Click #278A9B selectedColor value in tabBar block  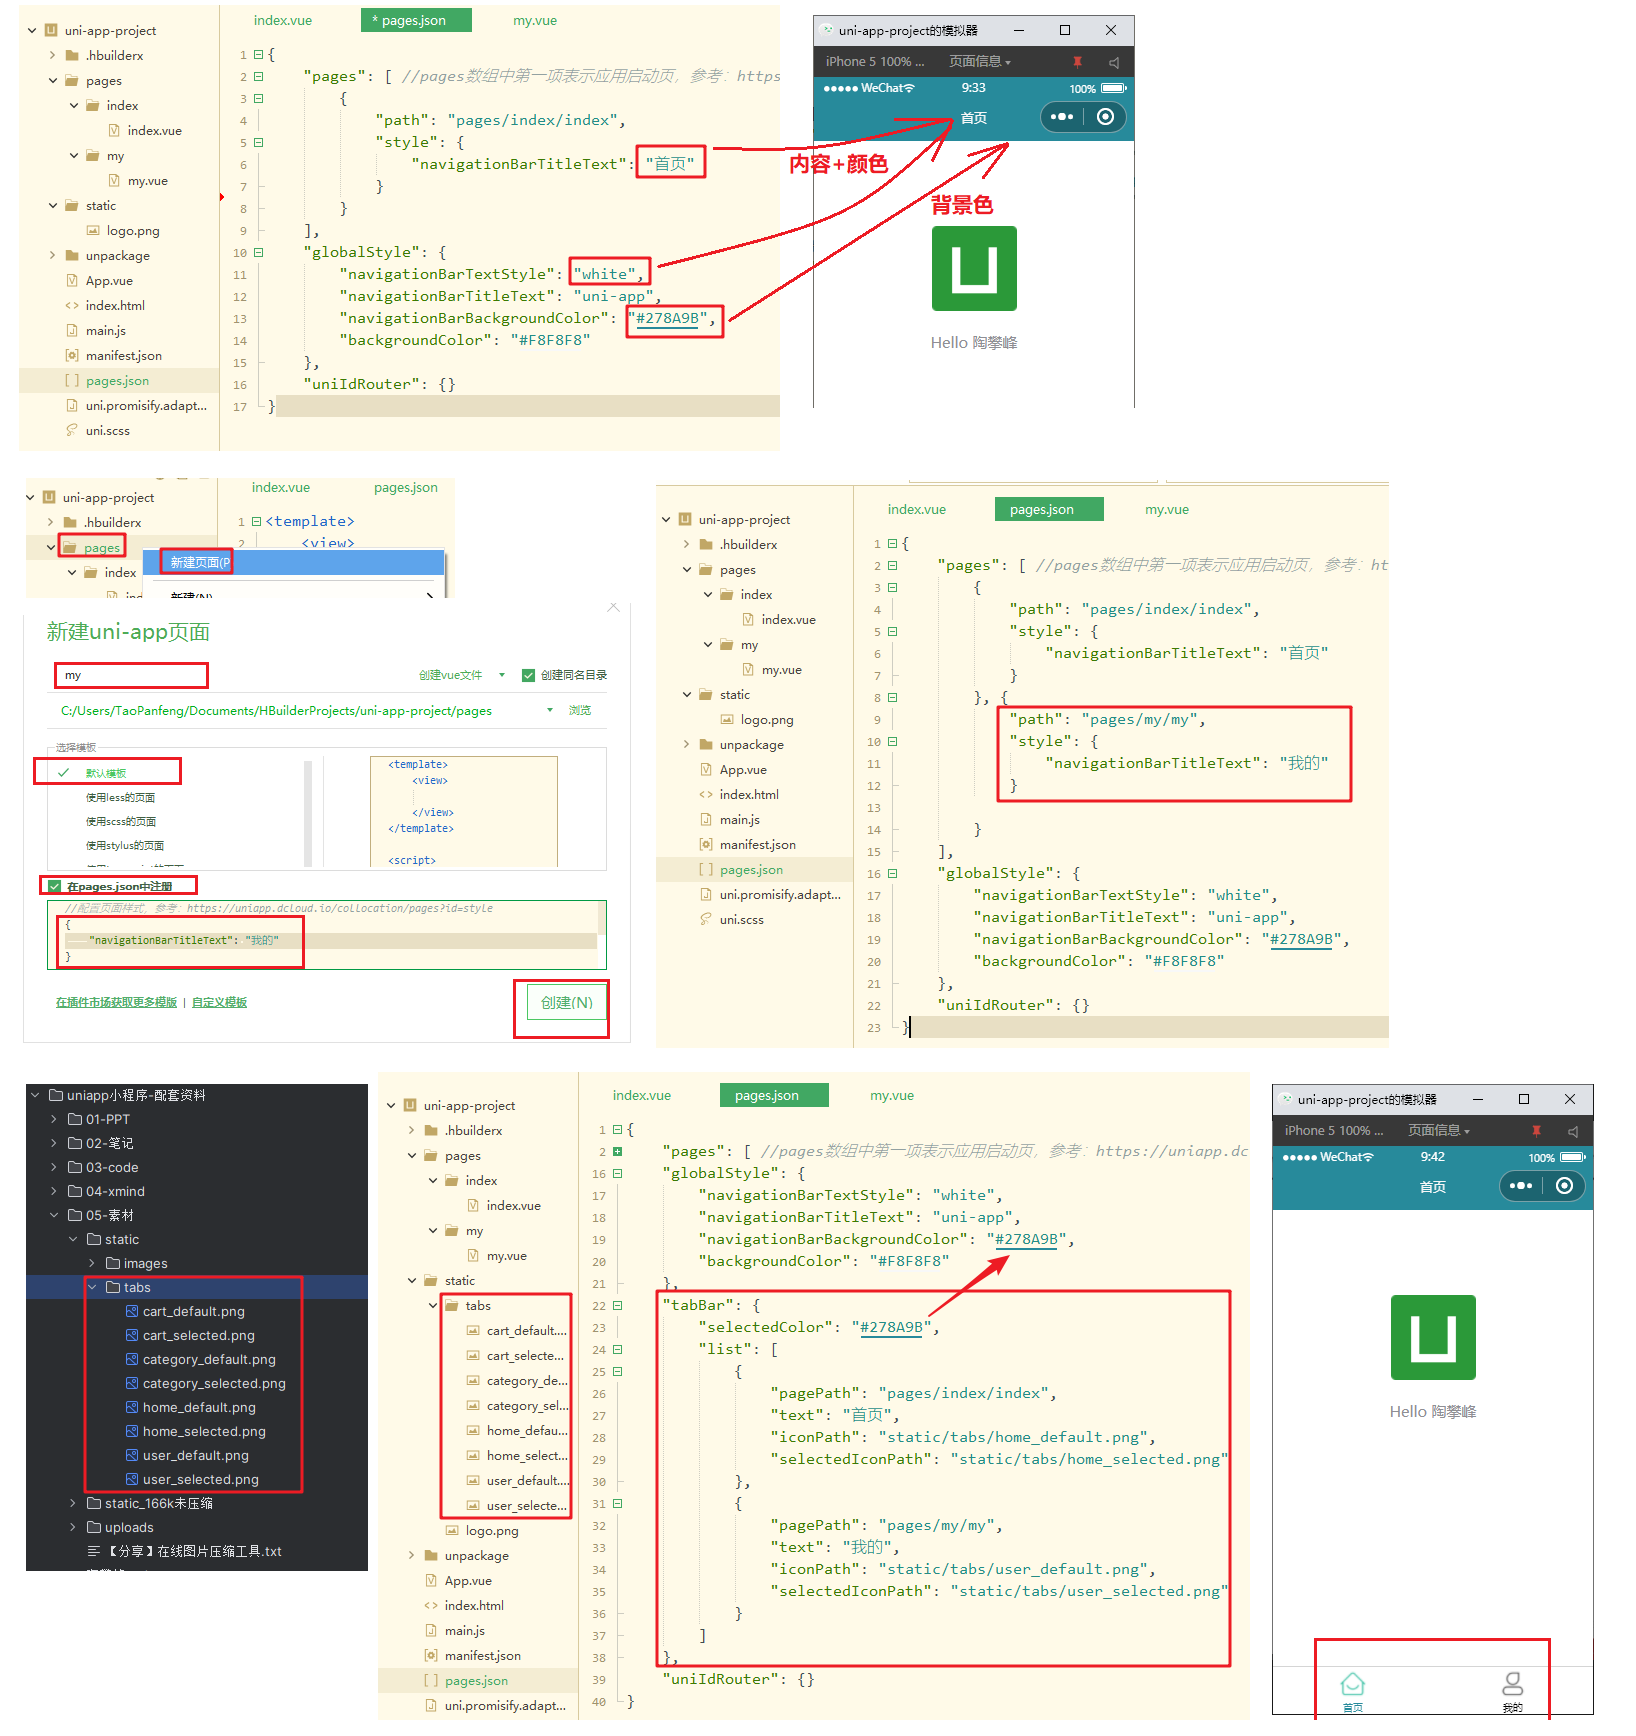coord(891,1327)
